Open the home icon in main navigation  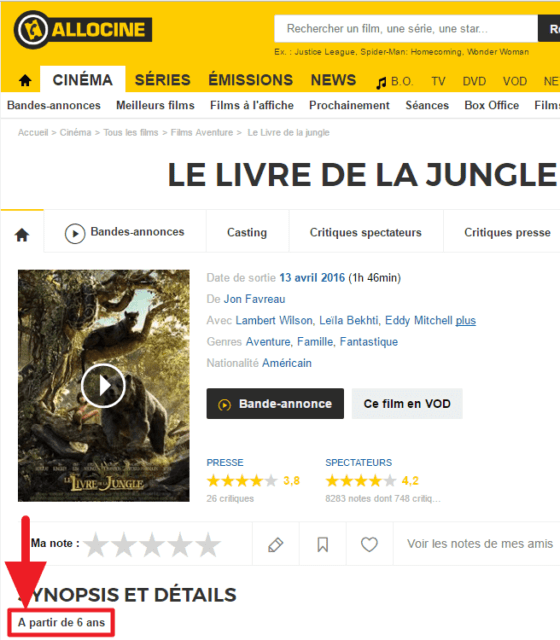25,80
